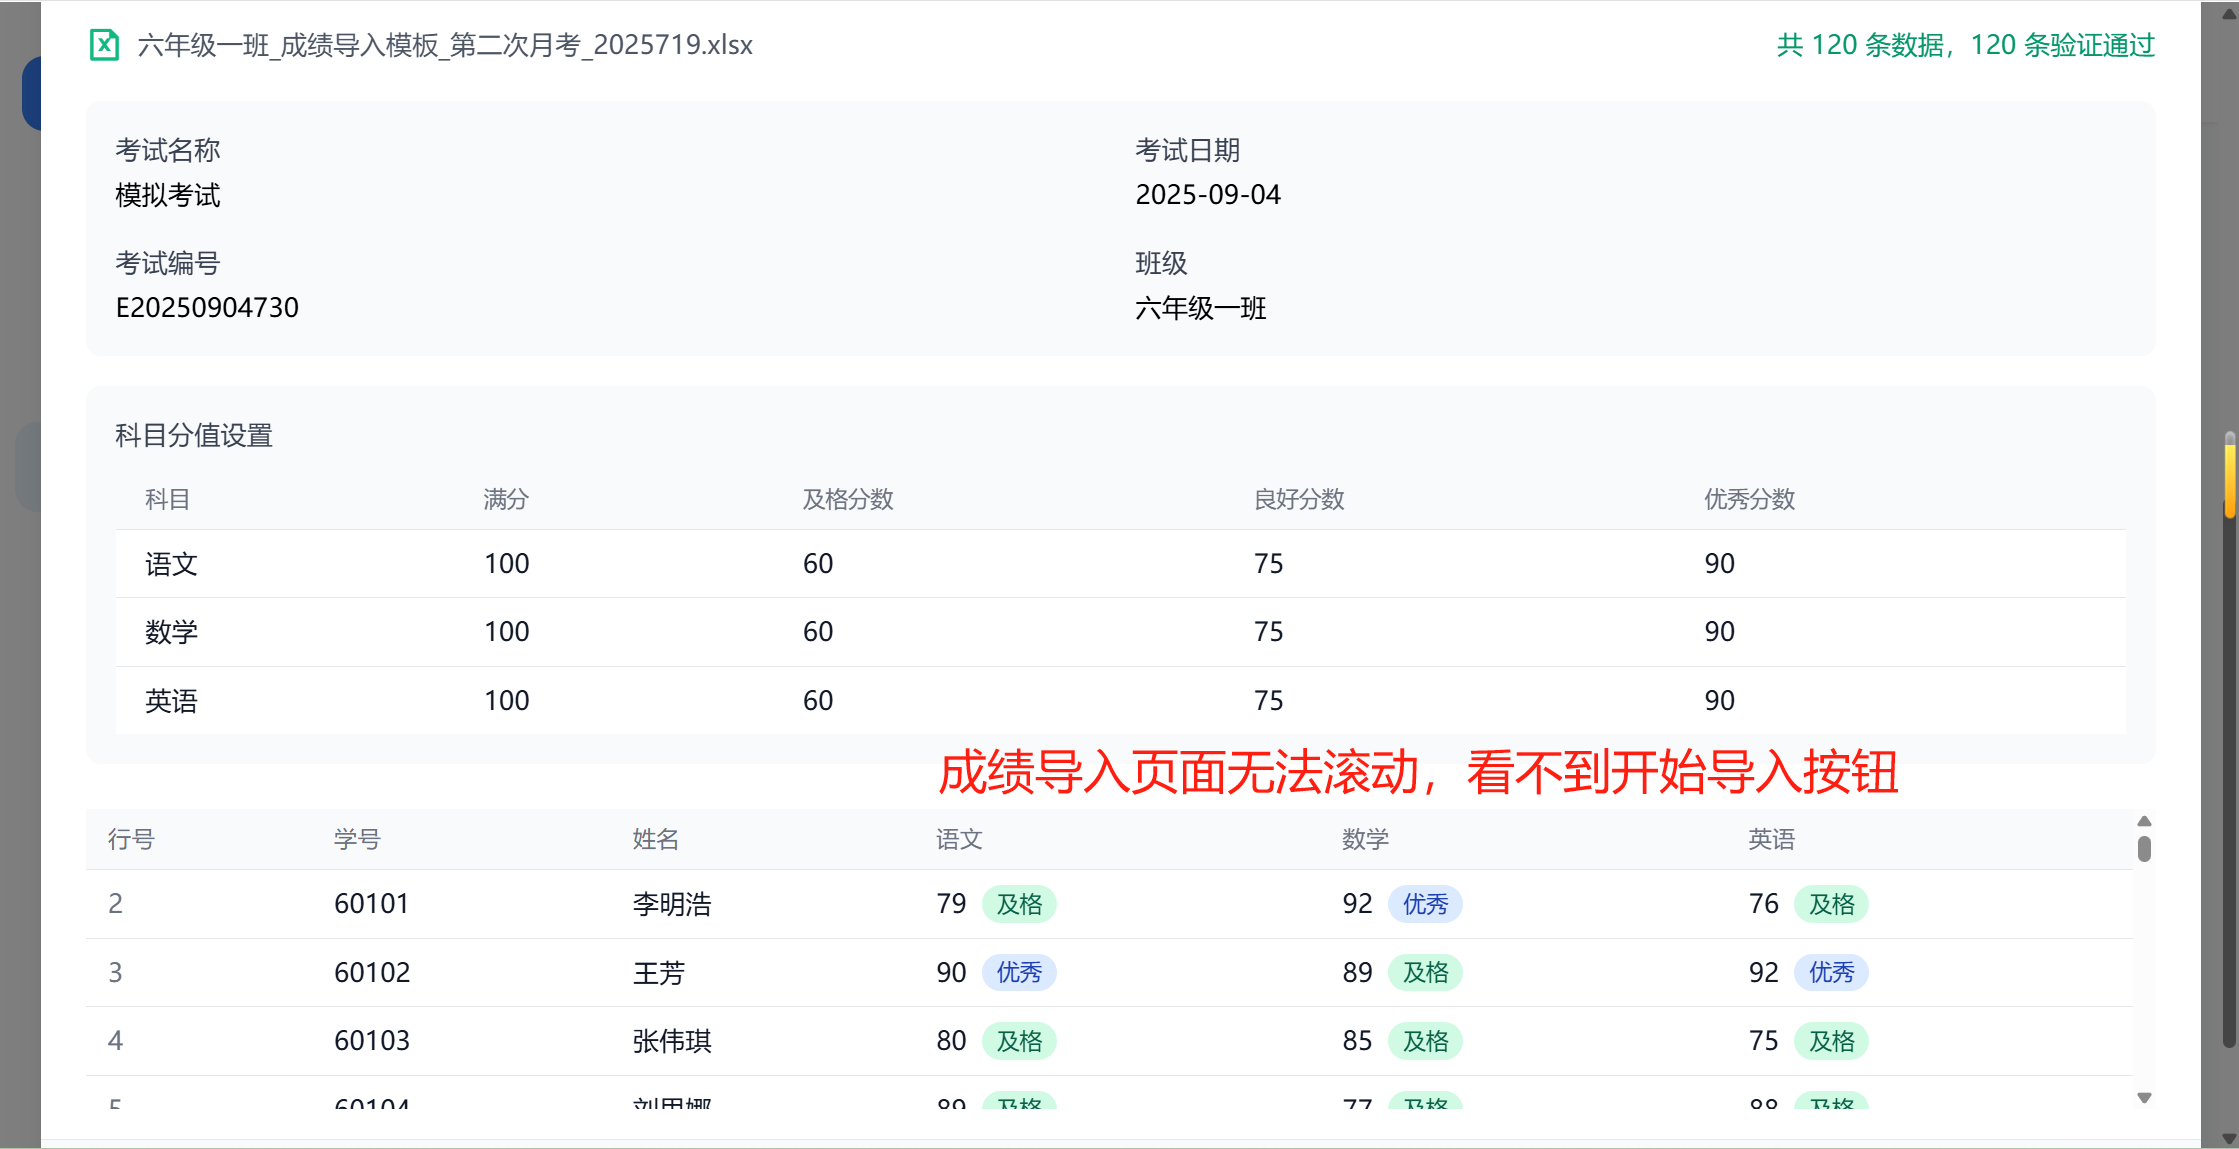This screenshot has height=1149, width=2239.
Task: Click the blue sidebar button on the left edge
Action: (x=30, y=92)
